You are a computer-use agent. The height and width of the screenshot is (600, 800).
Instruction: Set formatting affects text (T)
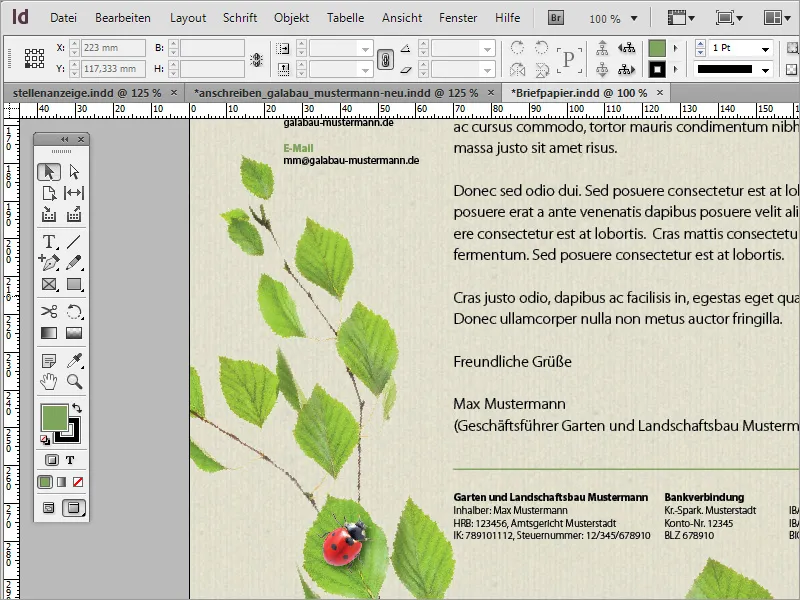(70, 460)
